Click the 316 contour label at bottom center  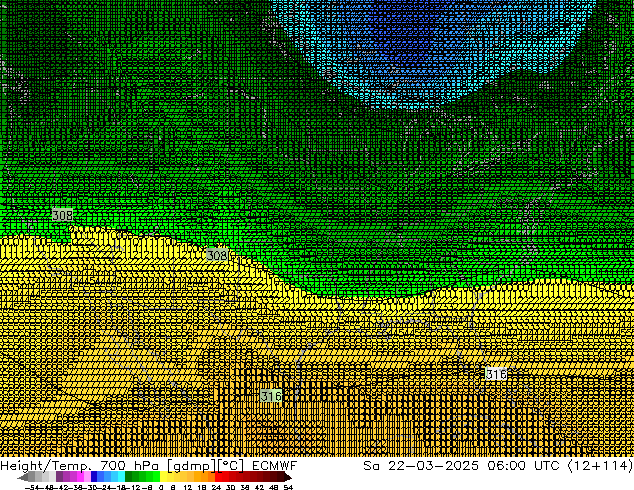pyautogui.click(x=270, y=396)
